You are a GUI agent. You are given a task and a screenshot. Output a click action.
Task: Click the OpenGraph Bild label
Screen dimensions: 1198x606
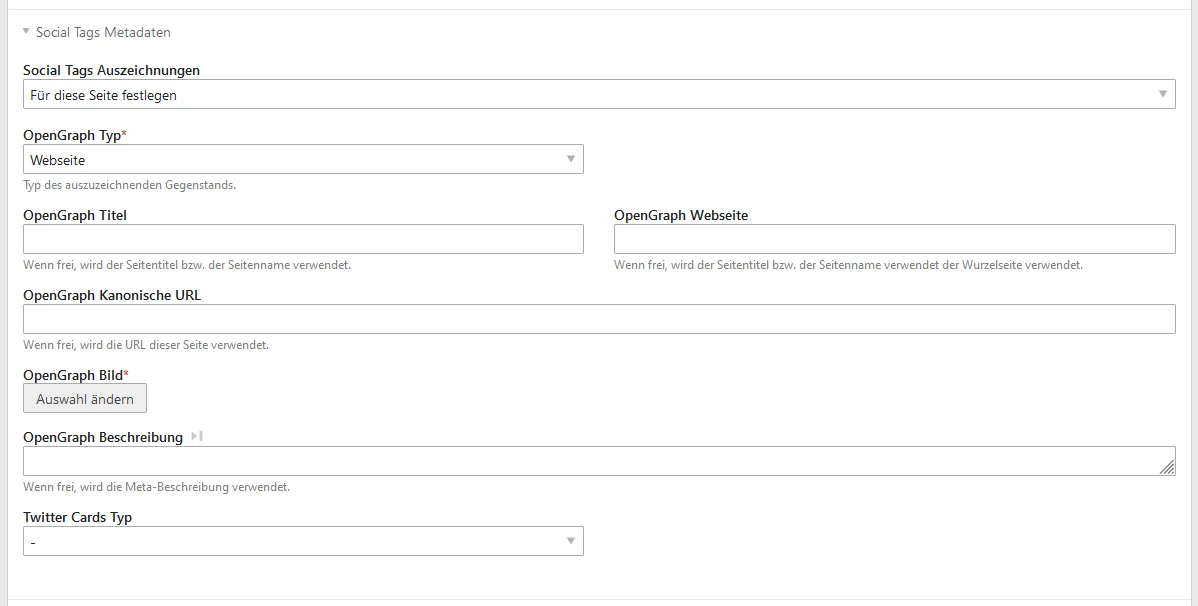pos(73,375)
